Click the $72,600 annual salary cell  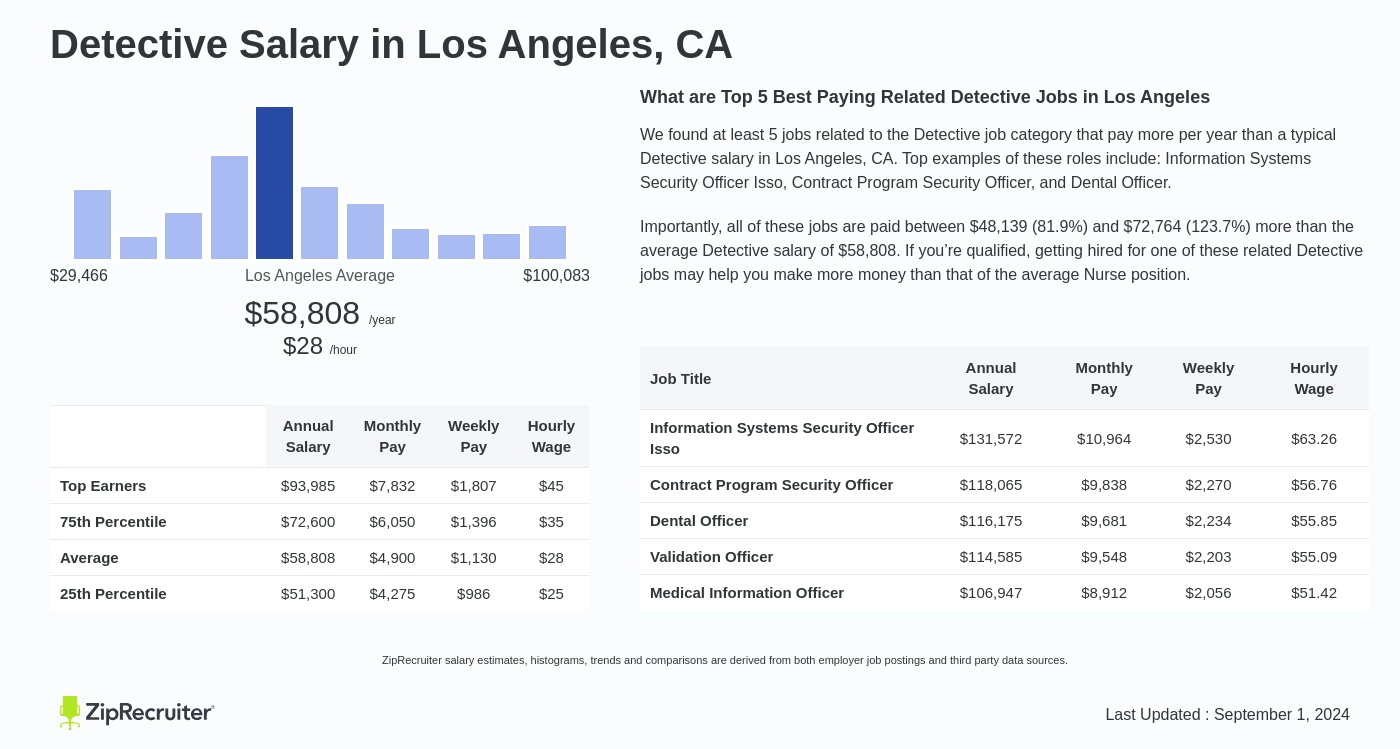click(x=308, y=522)
